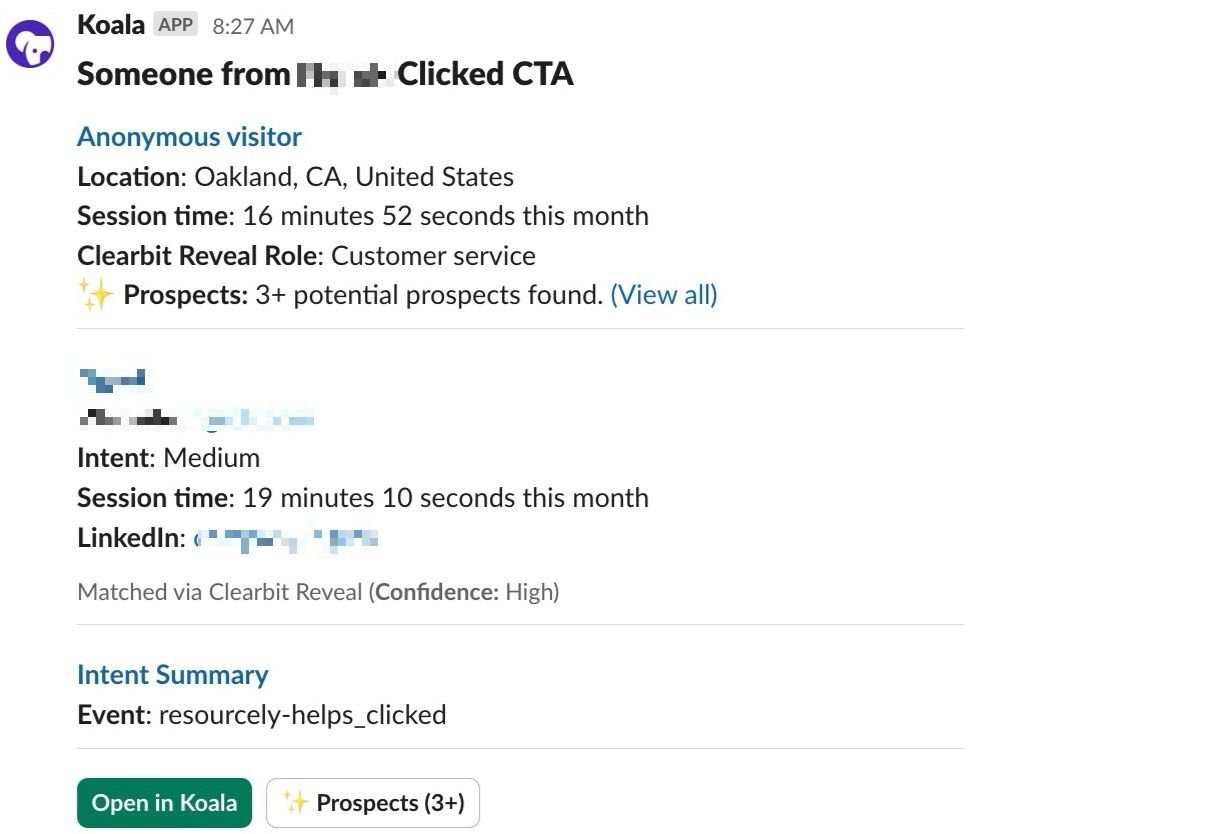Click the resourcely-helps_clicked event text
Image resolution: width=1206 pixels, height=834 pixels.
(302, 715)
